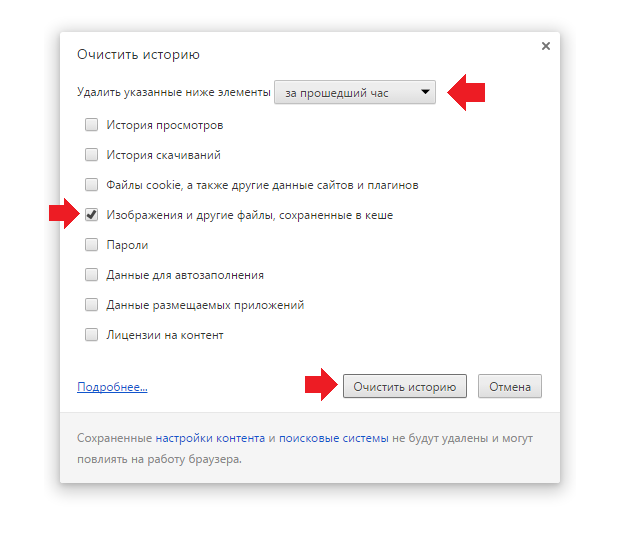Toggle the Пароли checkbox
The image size is (620, 534).
pos(91,245)
